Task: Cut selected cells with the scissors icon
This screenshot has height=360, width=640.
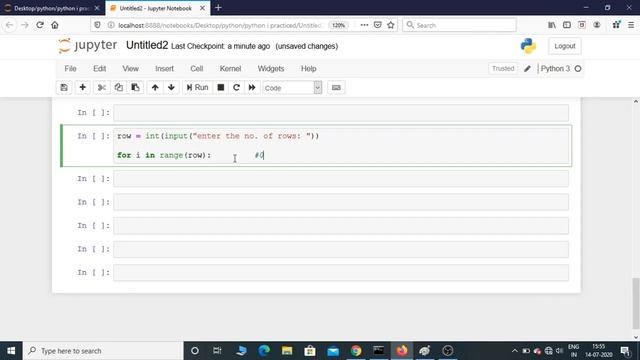Action: coord(102,87)
